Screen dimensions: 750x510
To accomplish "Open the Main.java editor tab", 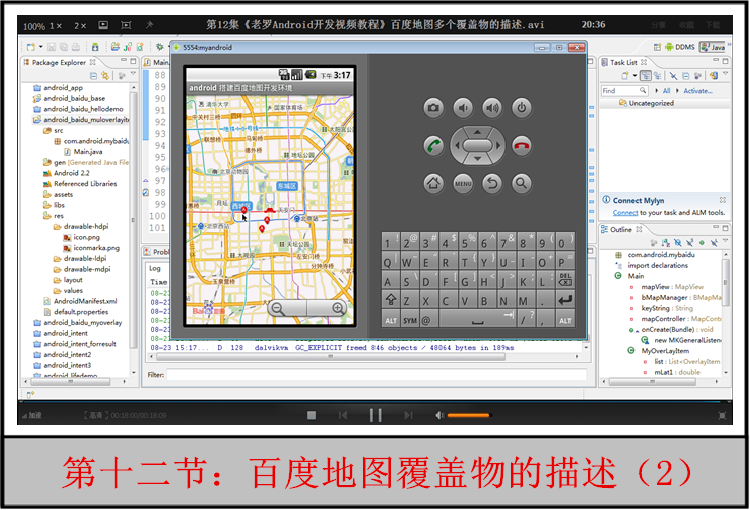I will click(x=157, y=62).
